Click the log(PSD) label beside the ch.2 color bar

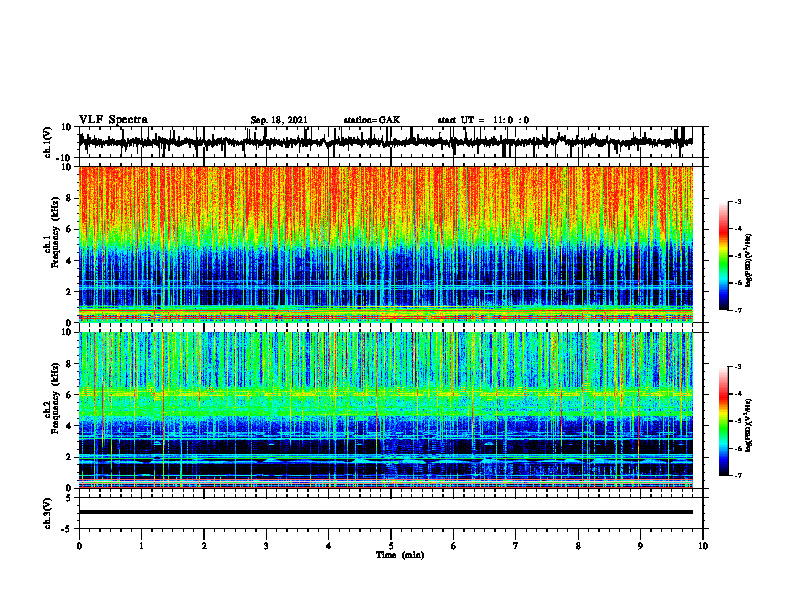(748, 424)
